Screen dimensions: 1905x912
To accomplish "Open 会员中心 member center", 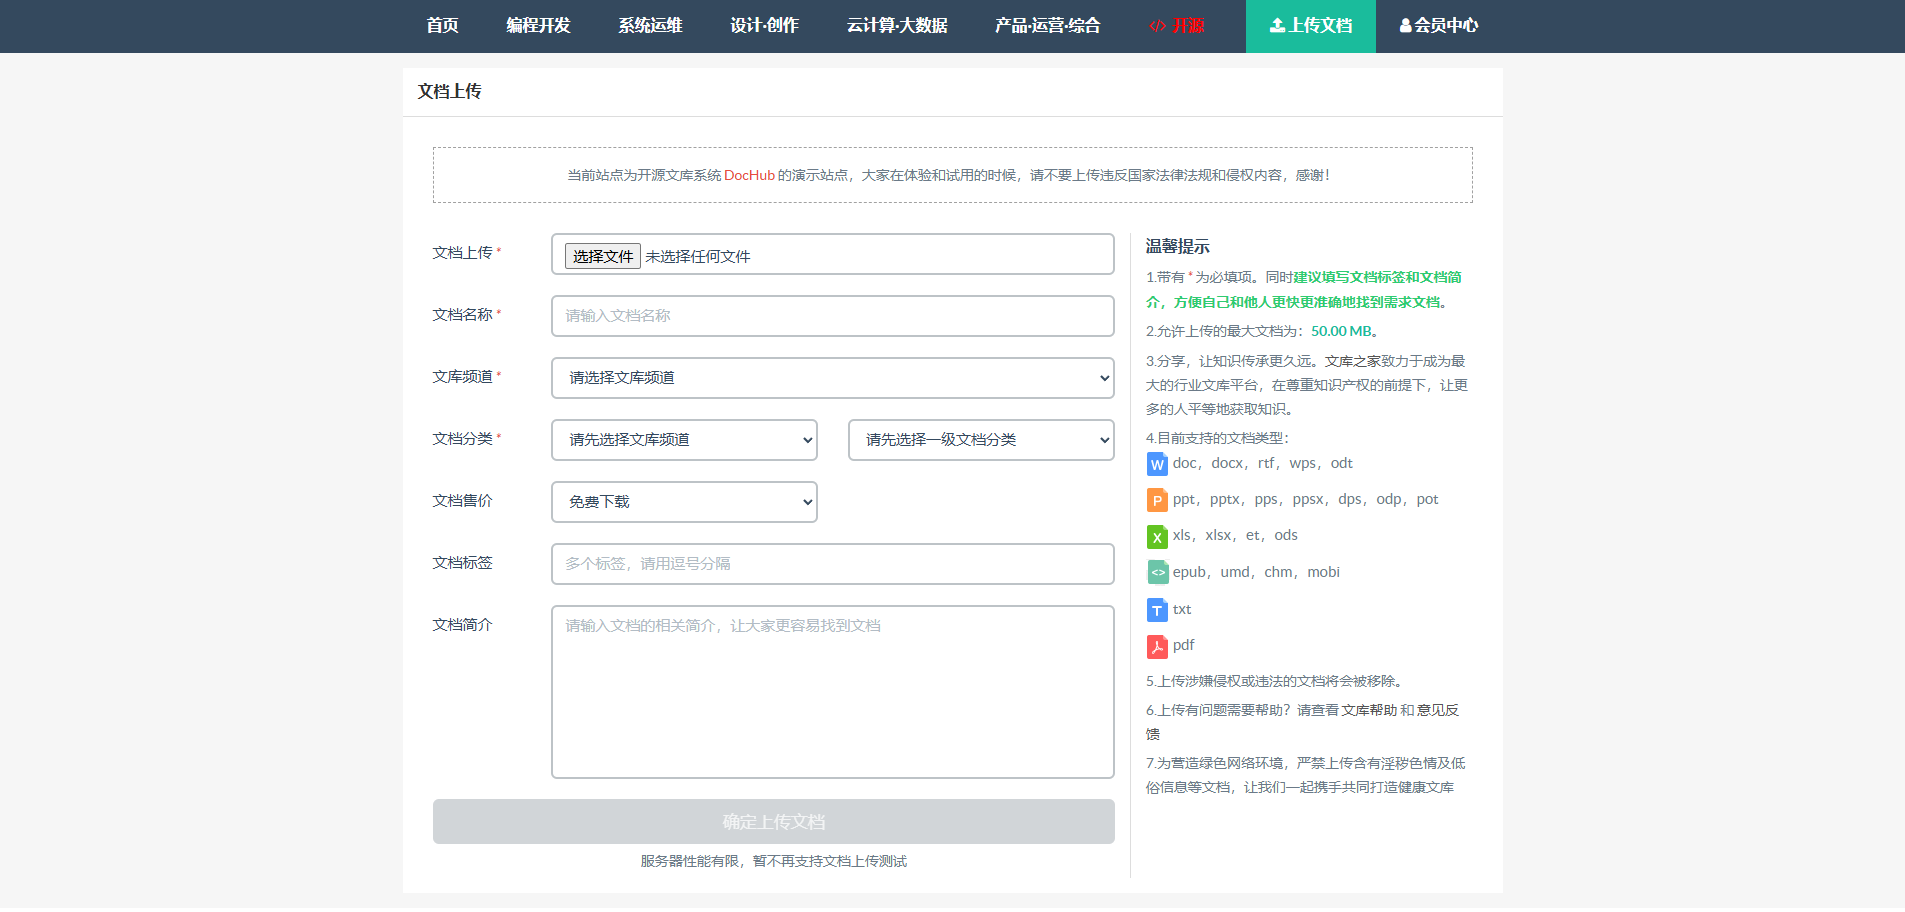I will 1438,26.
